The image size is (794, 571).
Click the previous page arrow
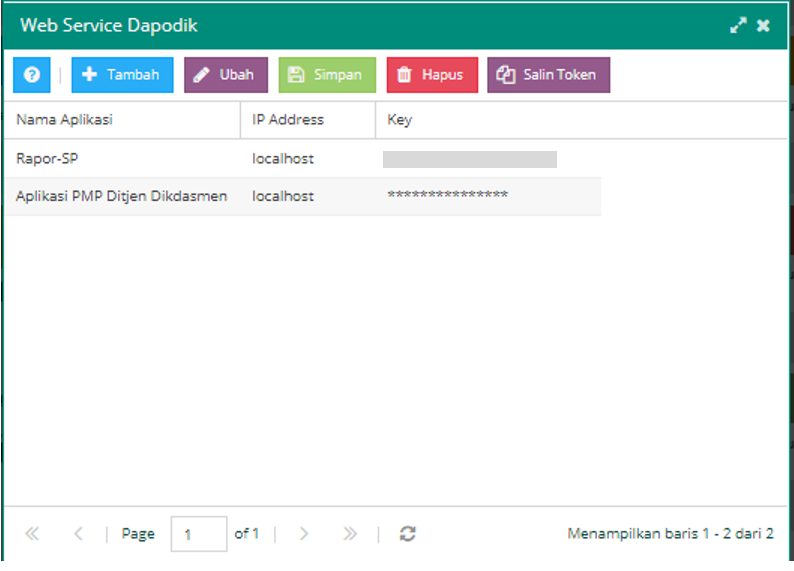pyautogui.click(x=79, y=534)
